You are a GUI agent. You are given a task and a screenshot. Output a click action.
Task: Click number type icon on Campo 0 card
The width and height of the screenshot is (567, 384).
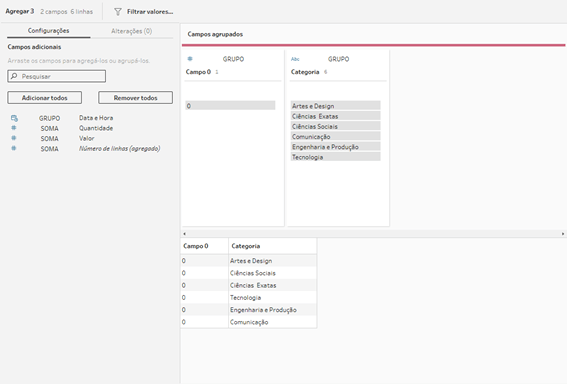(x=190, y=59)
